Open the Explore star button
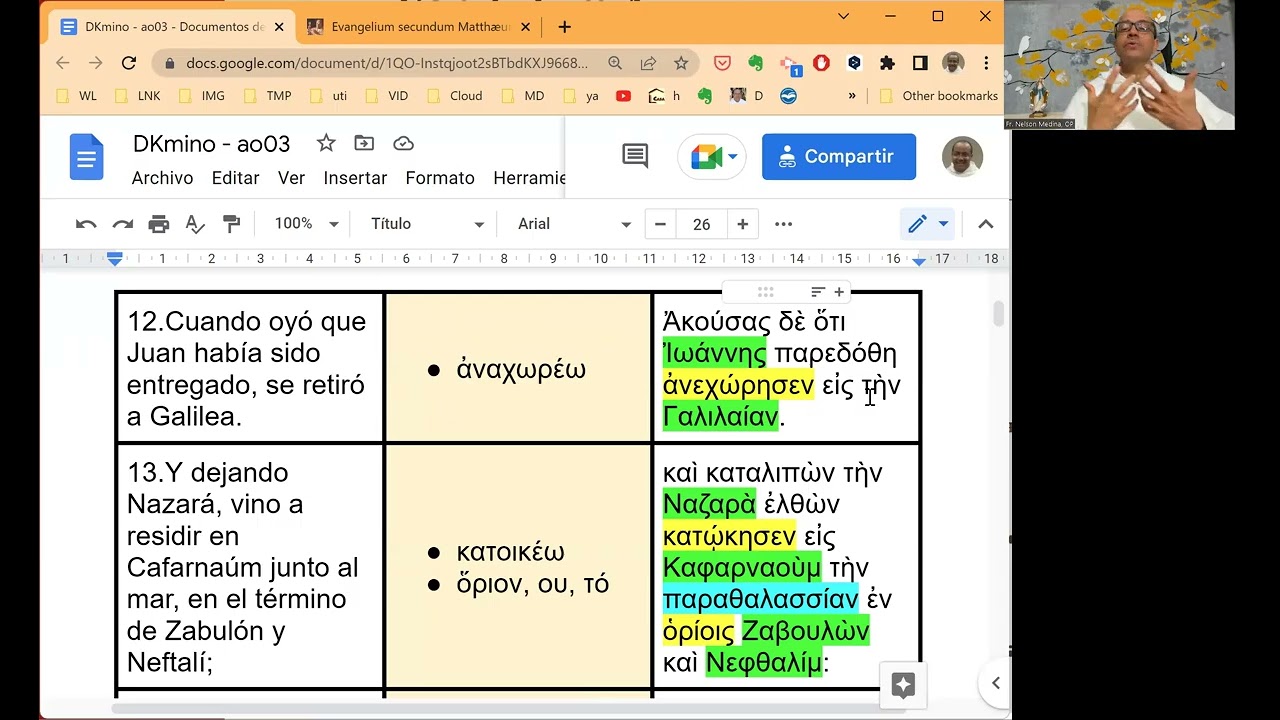This screenshot has height=720, width=1280. click(x=903, y=685)
